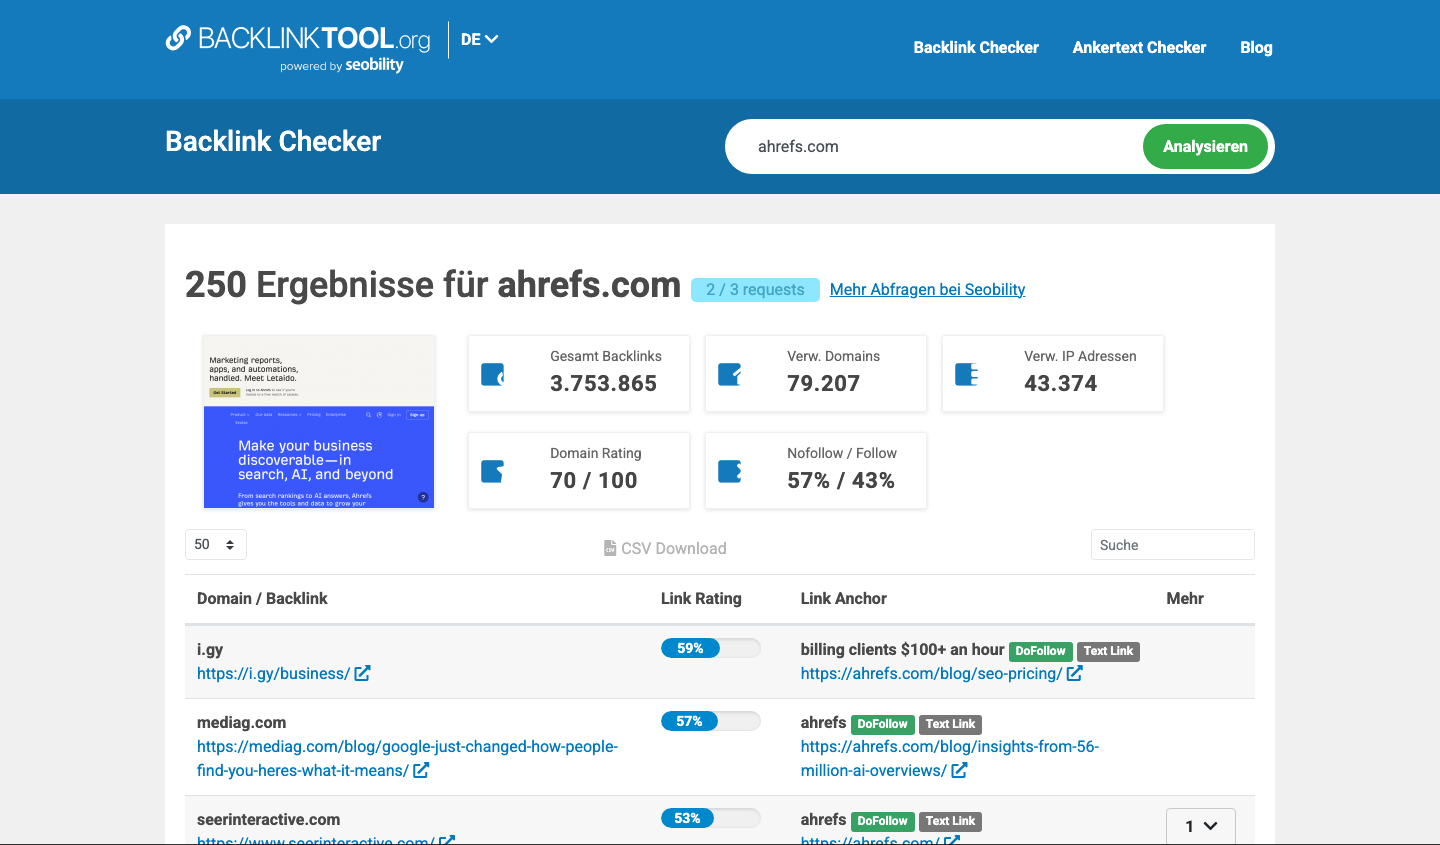Click Text Link badge in mediag.com row
1440x845 pixels.
coord(950,724)
